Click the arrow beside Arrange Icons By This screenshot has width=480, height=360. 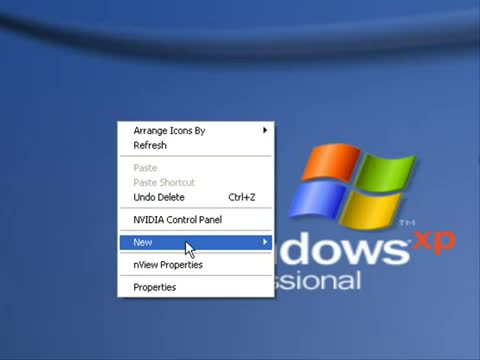(x=265, y=130)
